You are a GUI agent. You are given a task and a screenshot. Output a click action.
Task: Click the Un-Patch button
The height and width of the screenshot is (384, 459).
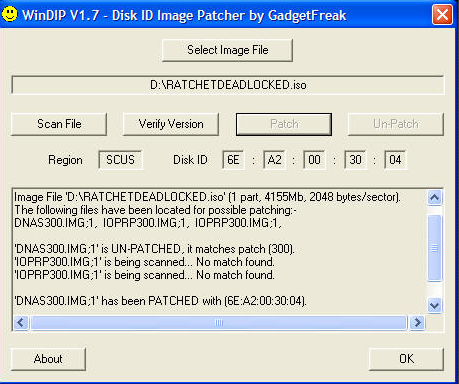(396, 124)
